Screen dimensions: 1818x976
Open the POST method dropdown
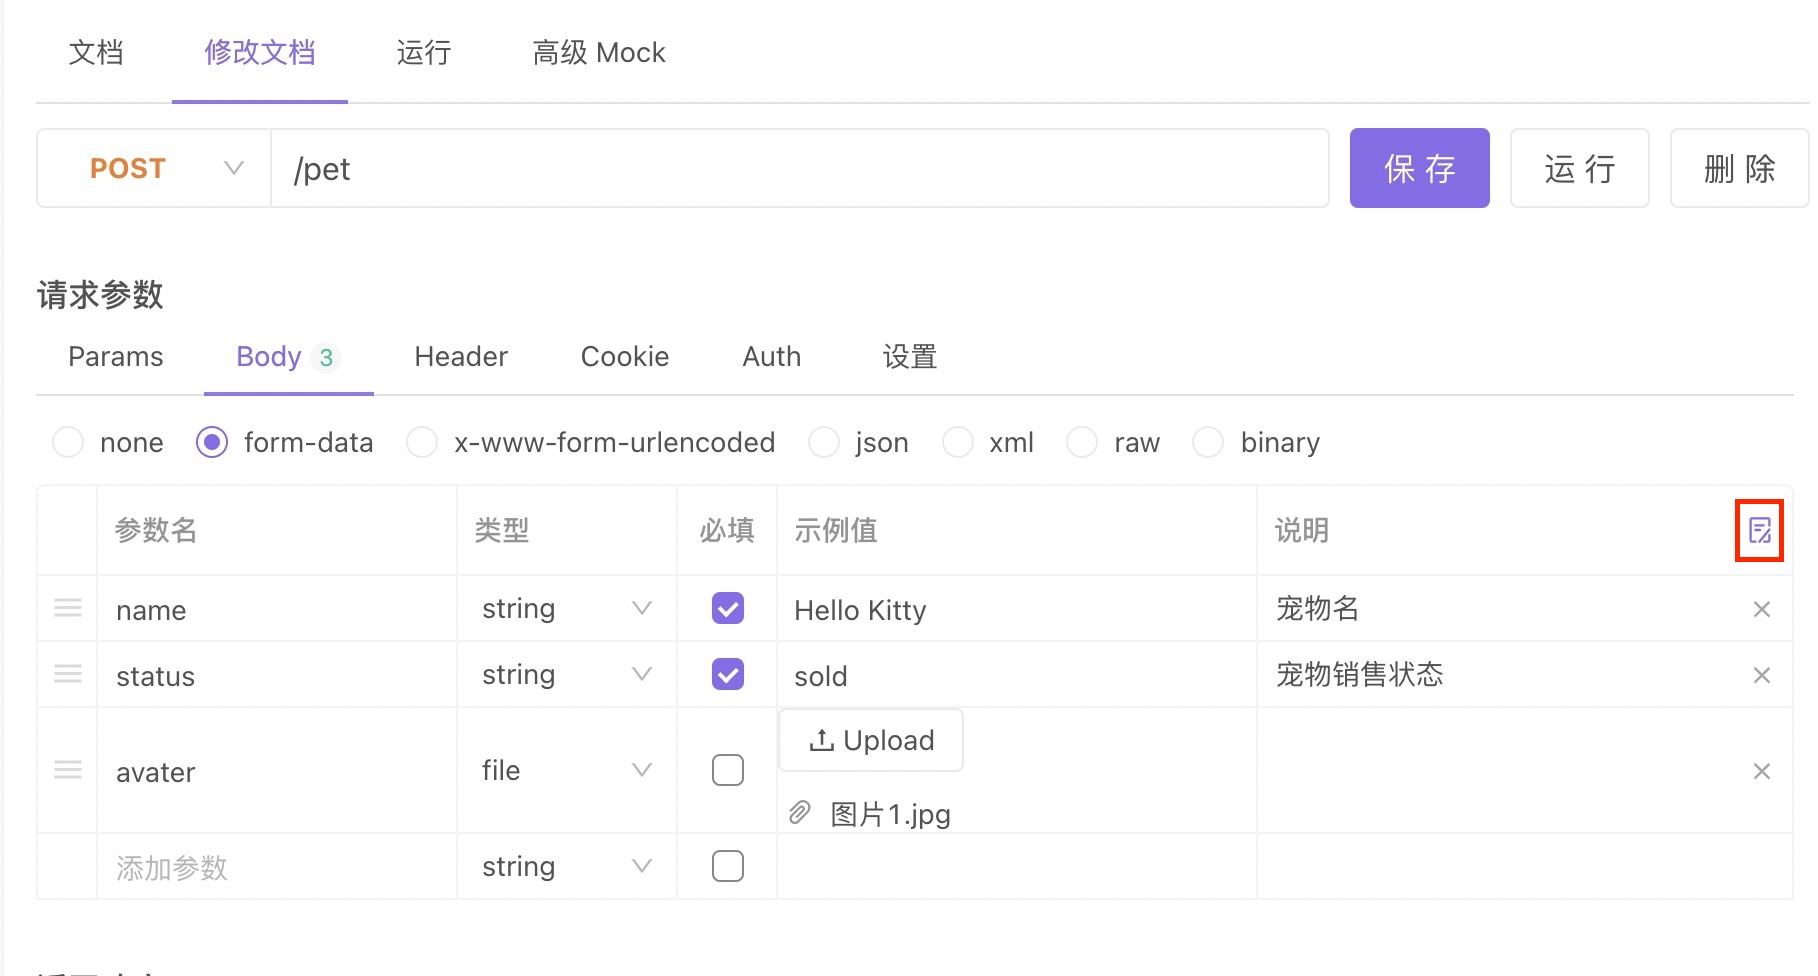click(232, 167)
